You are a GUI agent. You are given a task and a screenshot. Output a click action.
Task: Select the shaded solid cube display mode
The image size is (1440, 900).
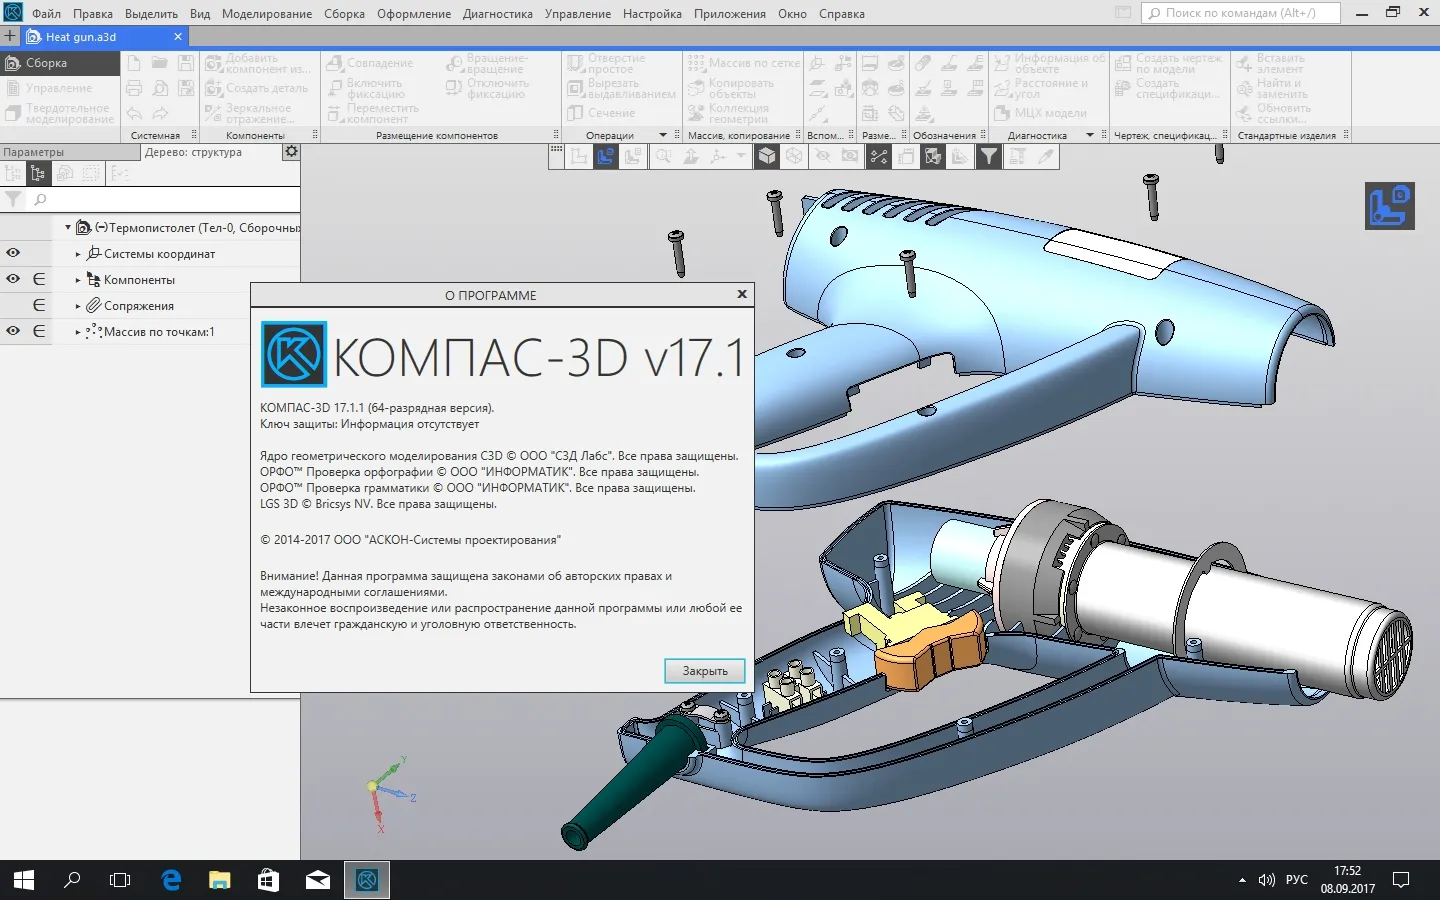(x=767, y=156)
